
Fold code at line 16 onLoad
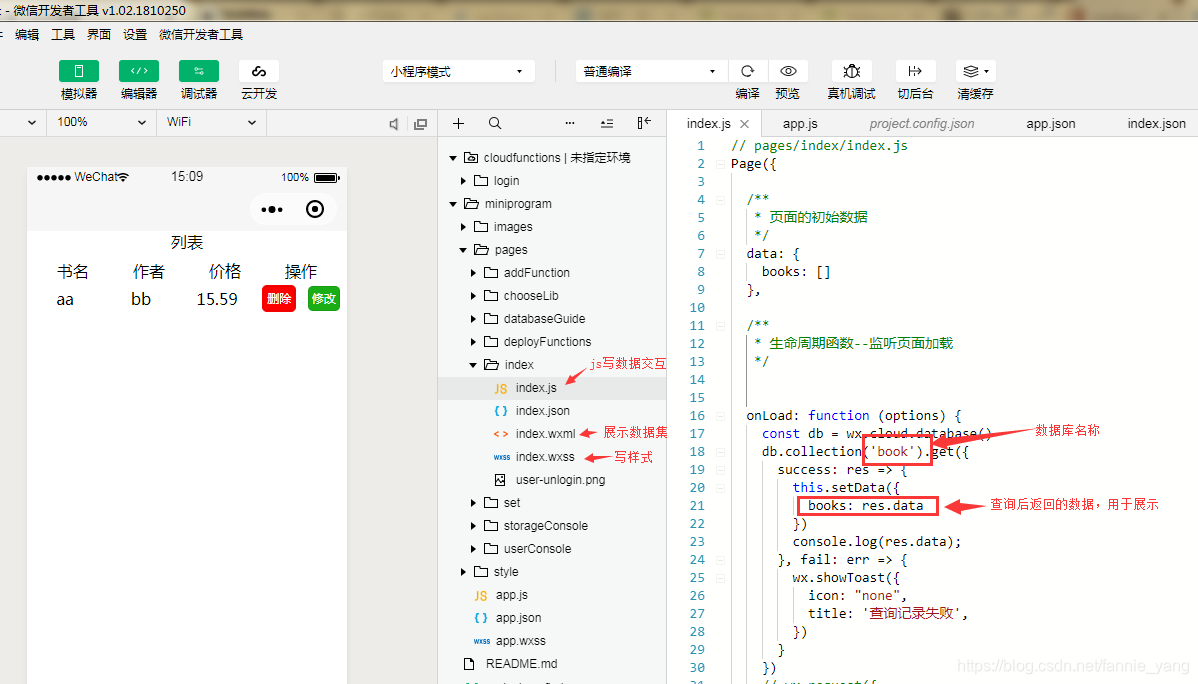tap(720, 416)
